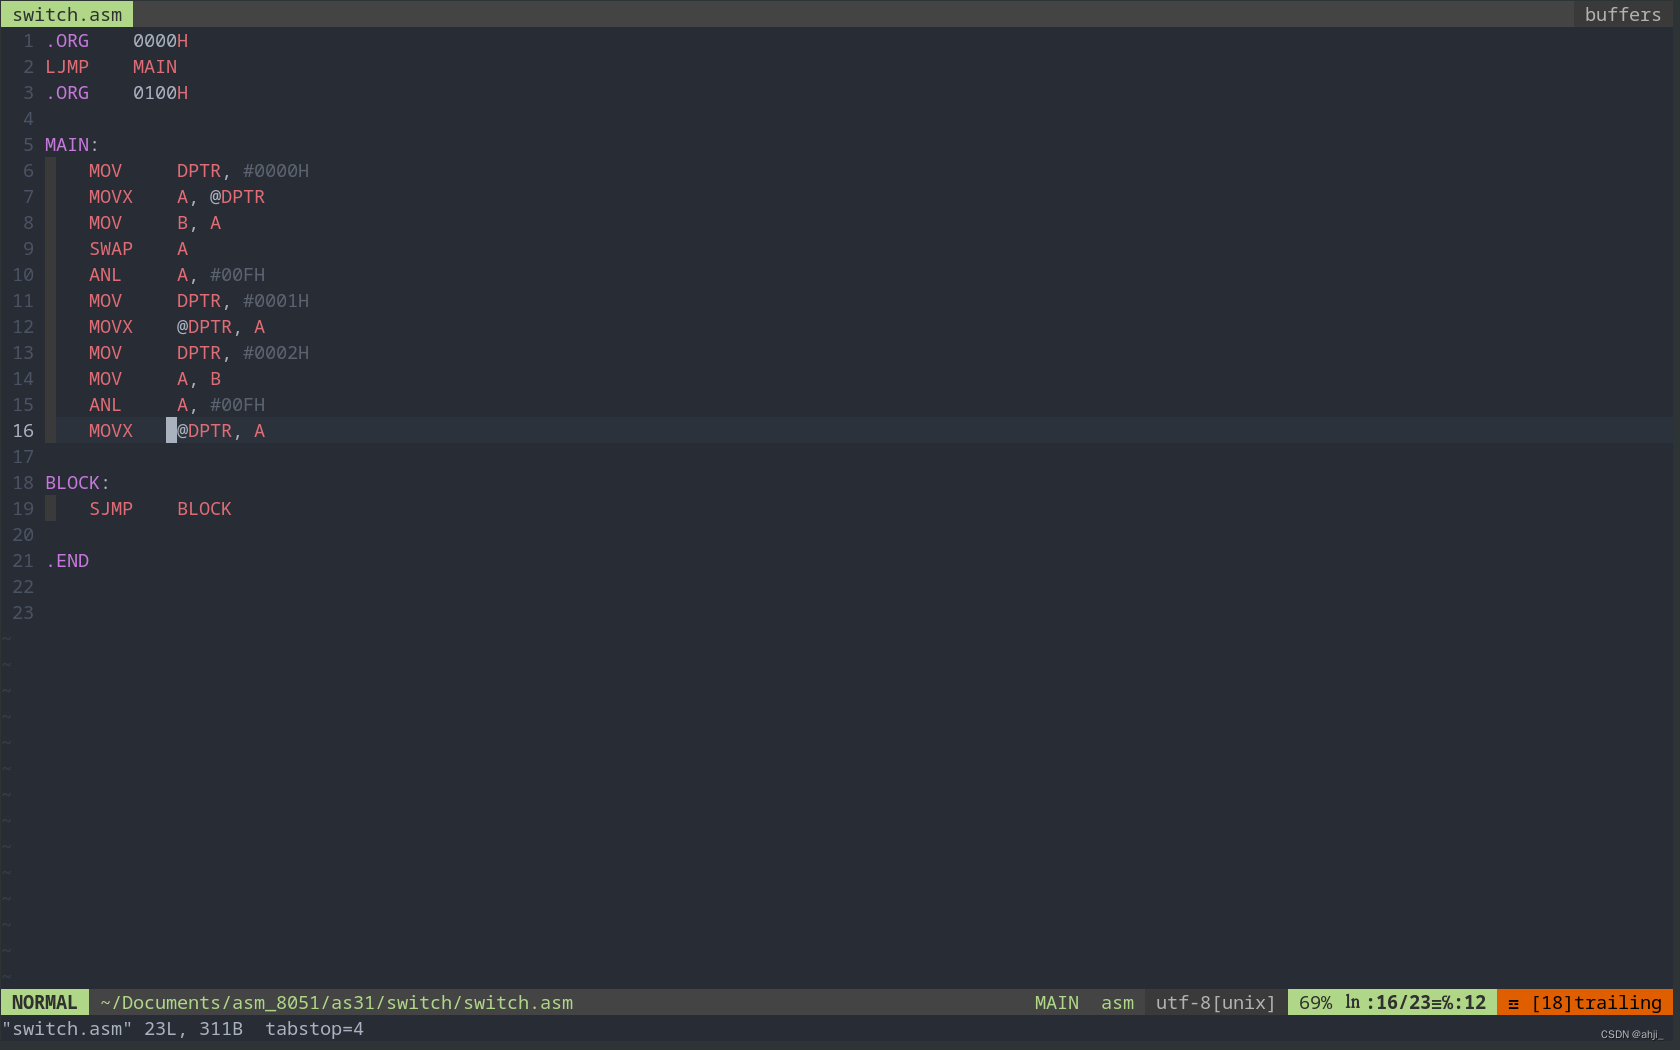
Task: Click the B, A operands on line 8
Action: point(199,223)
